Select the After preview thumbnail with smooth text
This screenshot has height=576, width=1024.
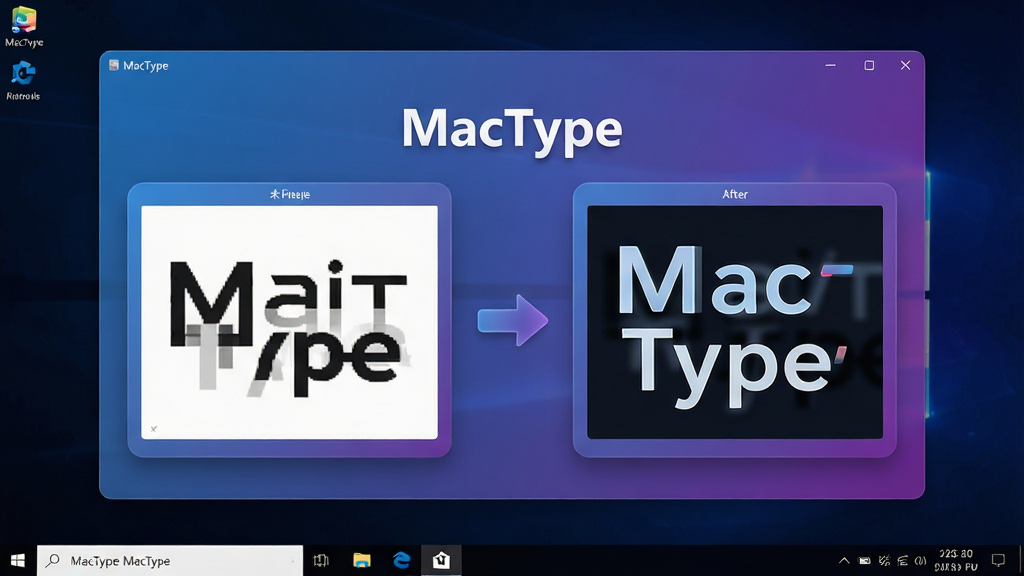735,322
